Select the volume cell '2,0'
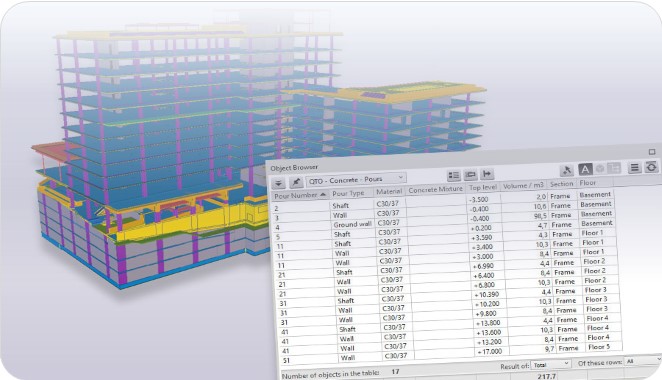The height and width of the screenshot is (380, 662). coord(541,196)
